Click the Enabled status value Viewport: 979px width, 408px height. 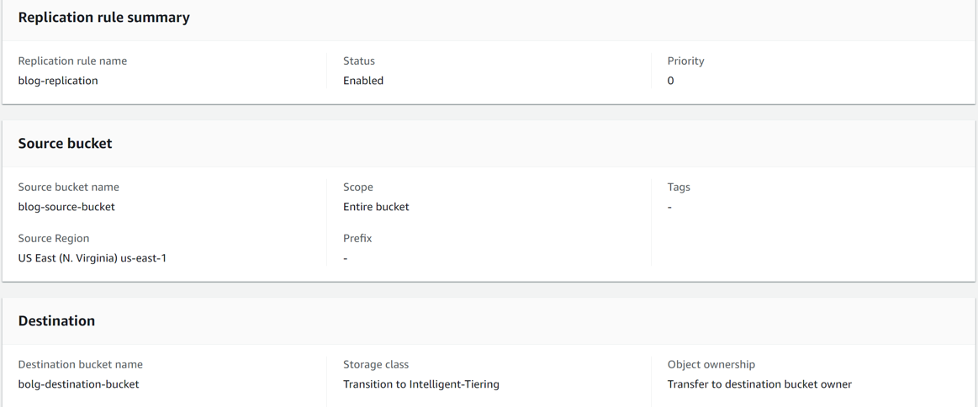tap(363, 81)
